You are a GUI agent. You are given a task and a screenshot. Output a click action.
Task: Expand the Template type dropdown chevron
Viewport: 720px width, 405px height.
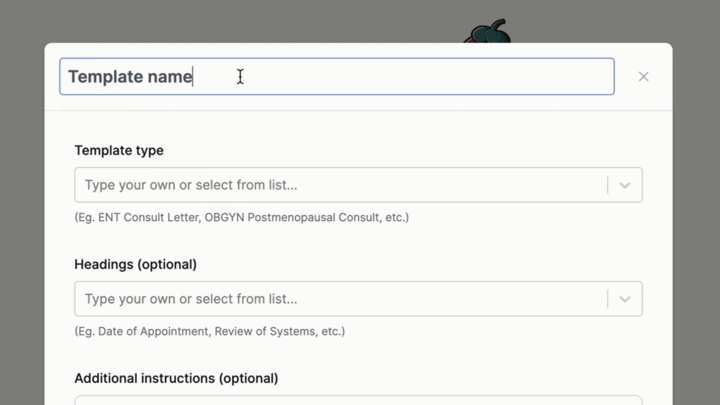coord(625,185)
